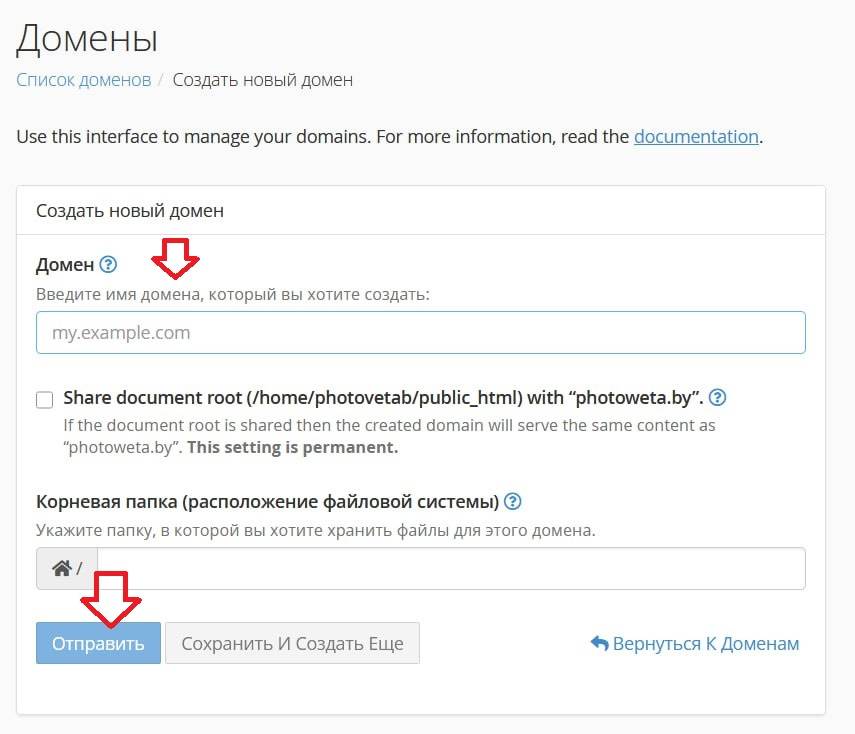This screenshot has height=734, width=855.
Task: Click the back arrow icon before Вернуться
Action: tap(600, 644)
